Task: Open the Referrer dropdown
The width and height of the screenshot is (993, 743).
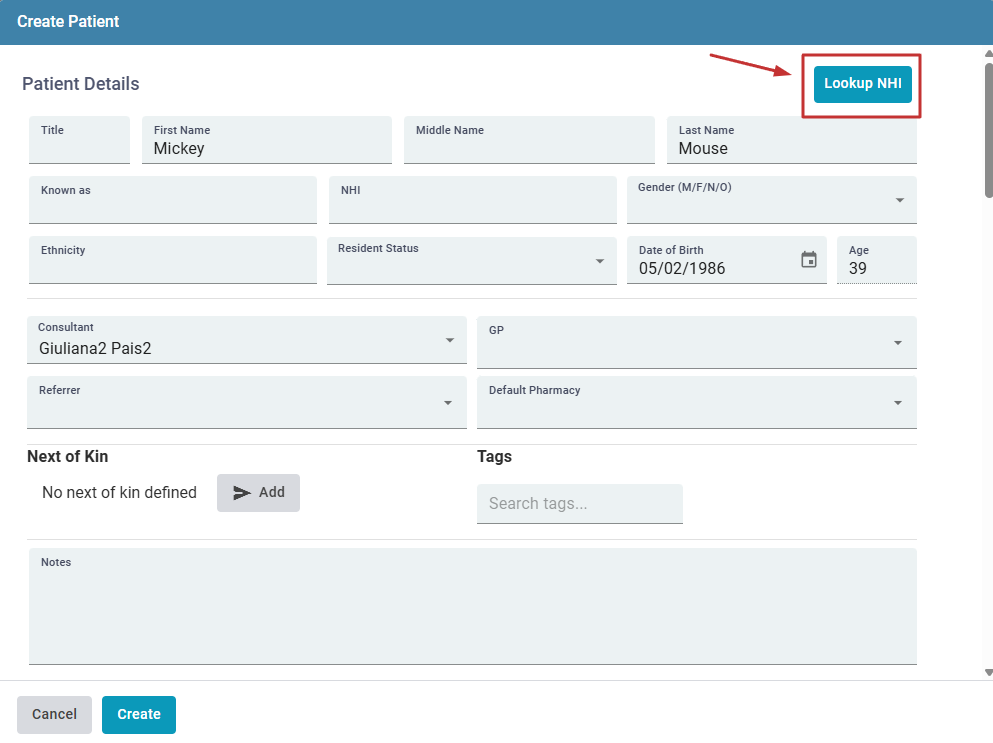Action: point(449,402)
